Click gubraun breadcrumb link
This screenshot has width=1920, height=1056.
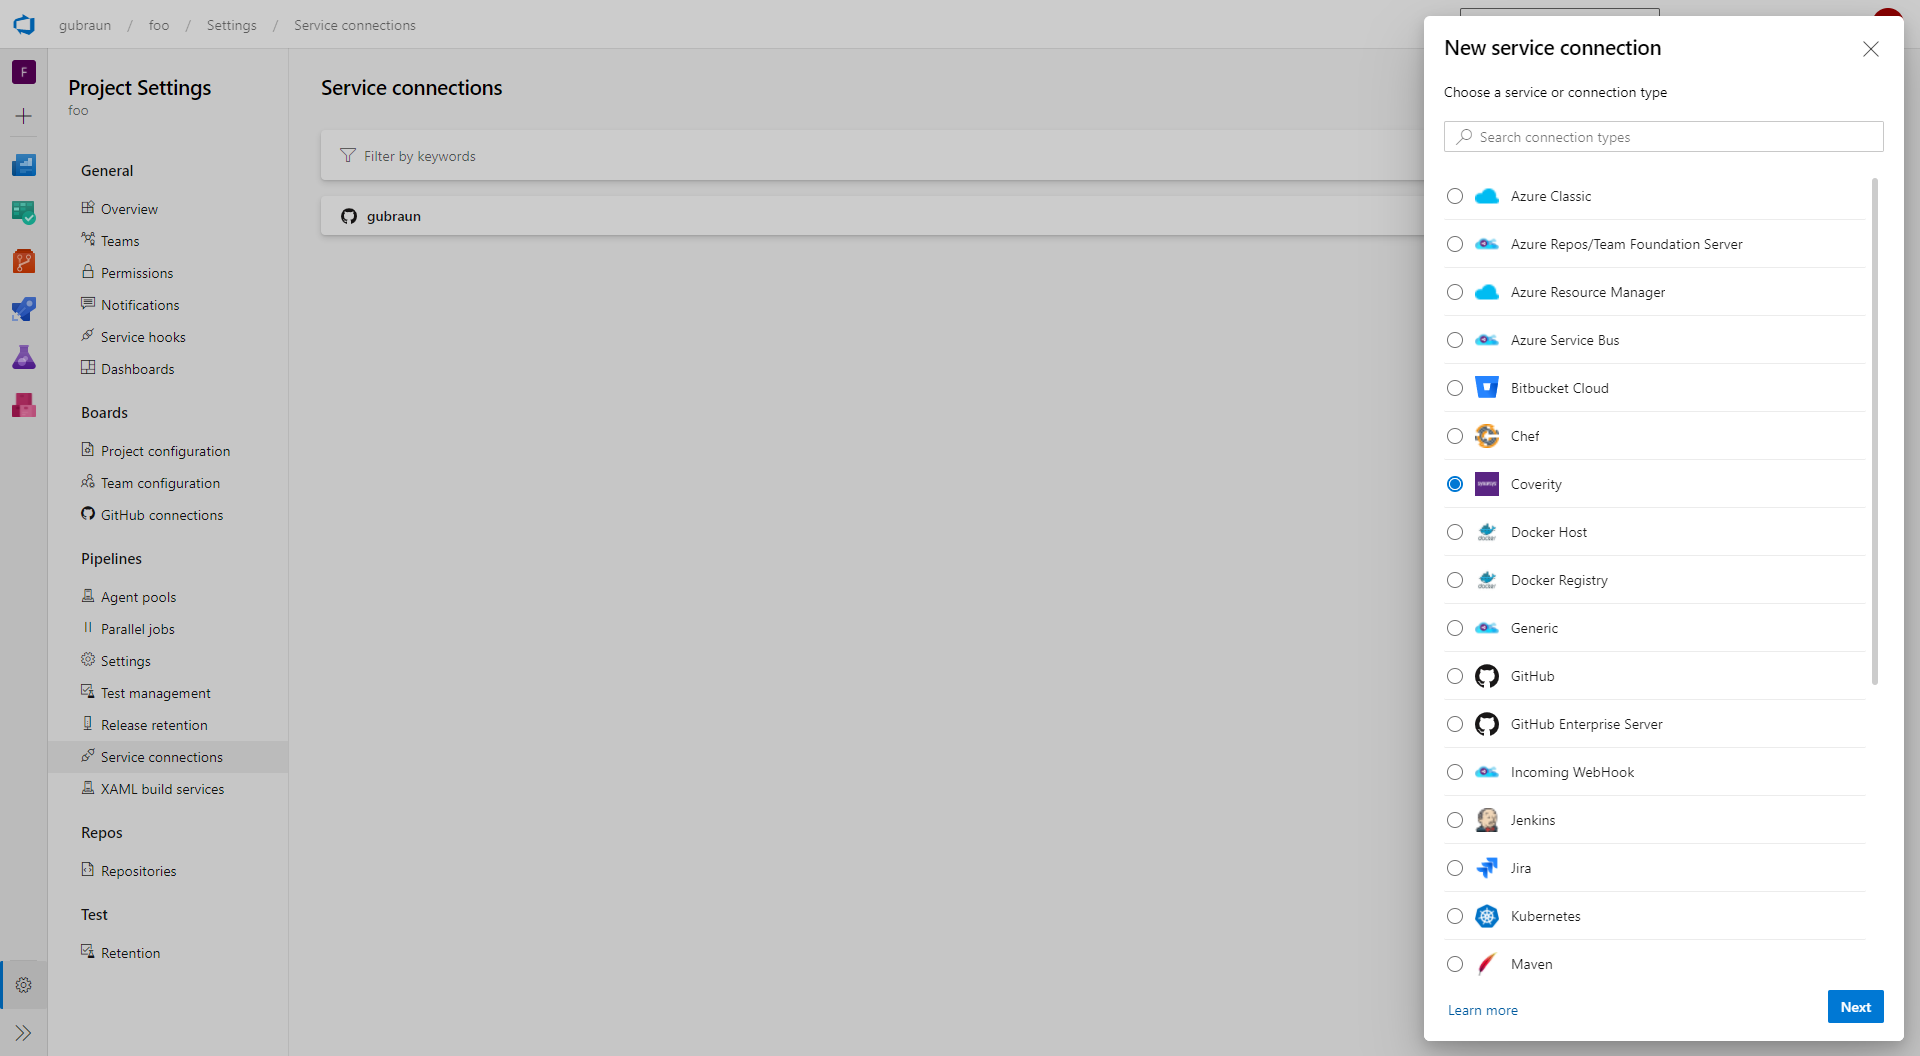[x=85, y=25]
